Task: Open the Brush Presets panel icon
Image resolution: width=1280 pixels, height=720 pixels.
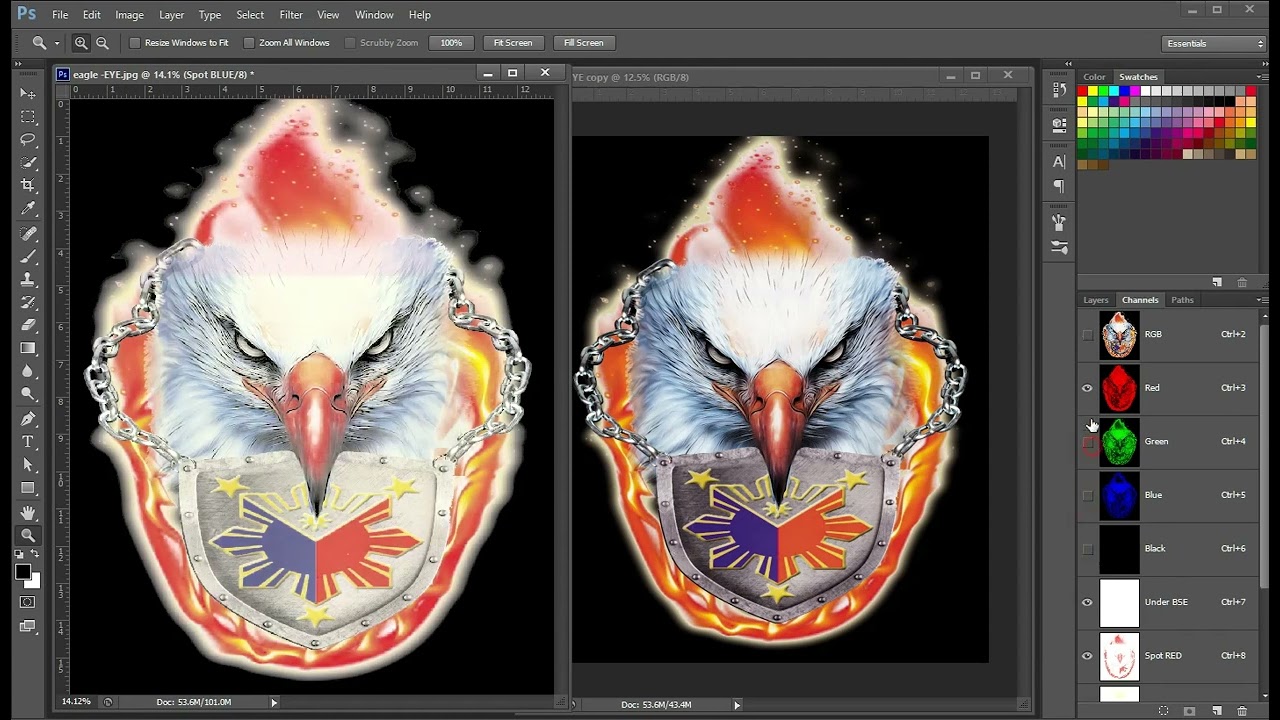Action: click(x=1059, y=222)
